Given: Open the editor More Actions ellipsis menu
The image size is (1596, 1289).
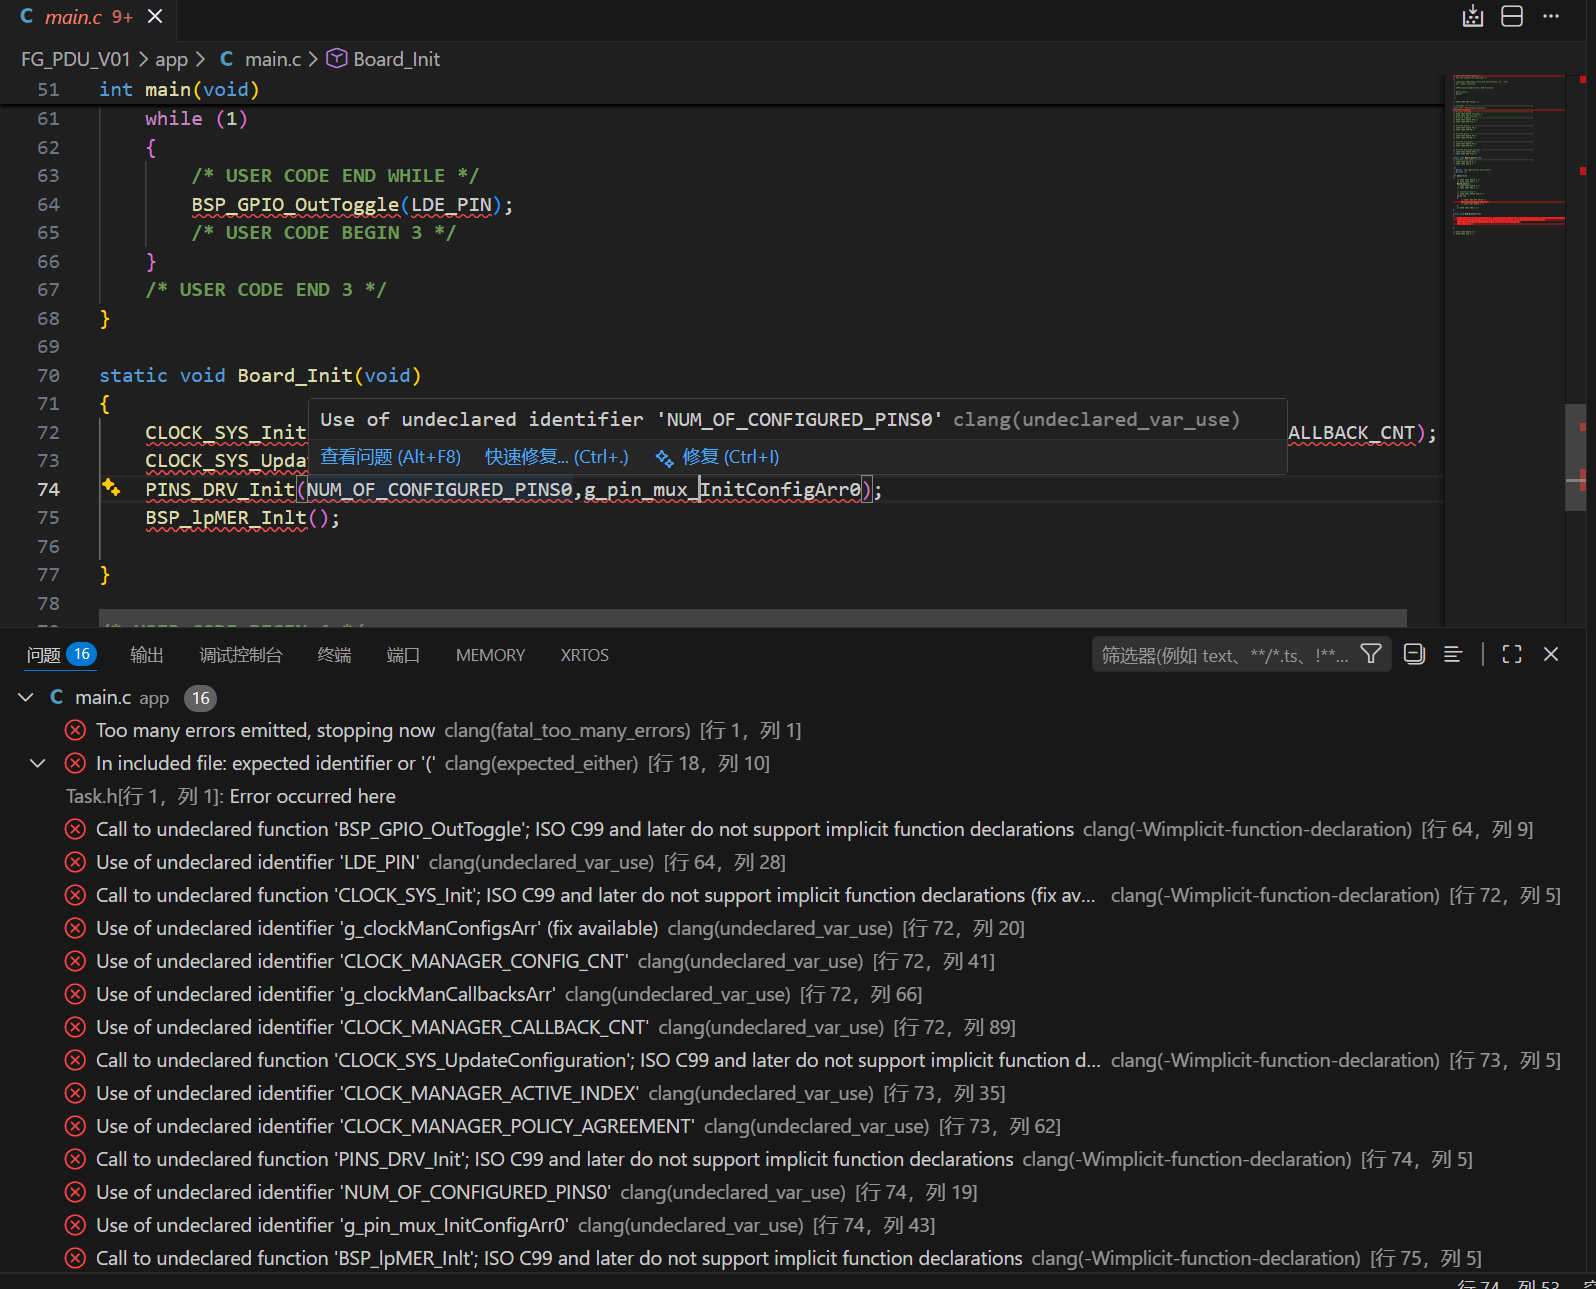Looking at the screenshot, I should tap(1551, 16).
